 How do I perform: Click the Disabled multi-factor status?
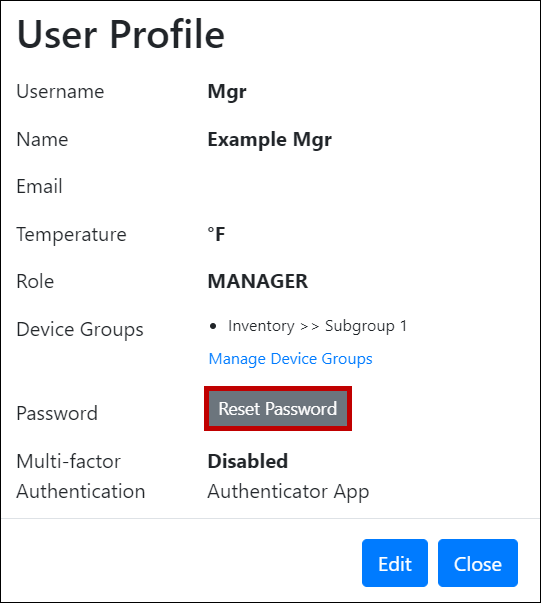[248, 461]
